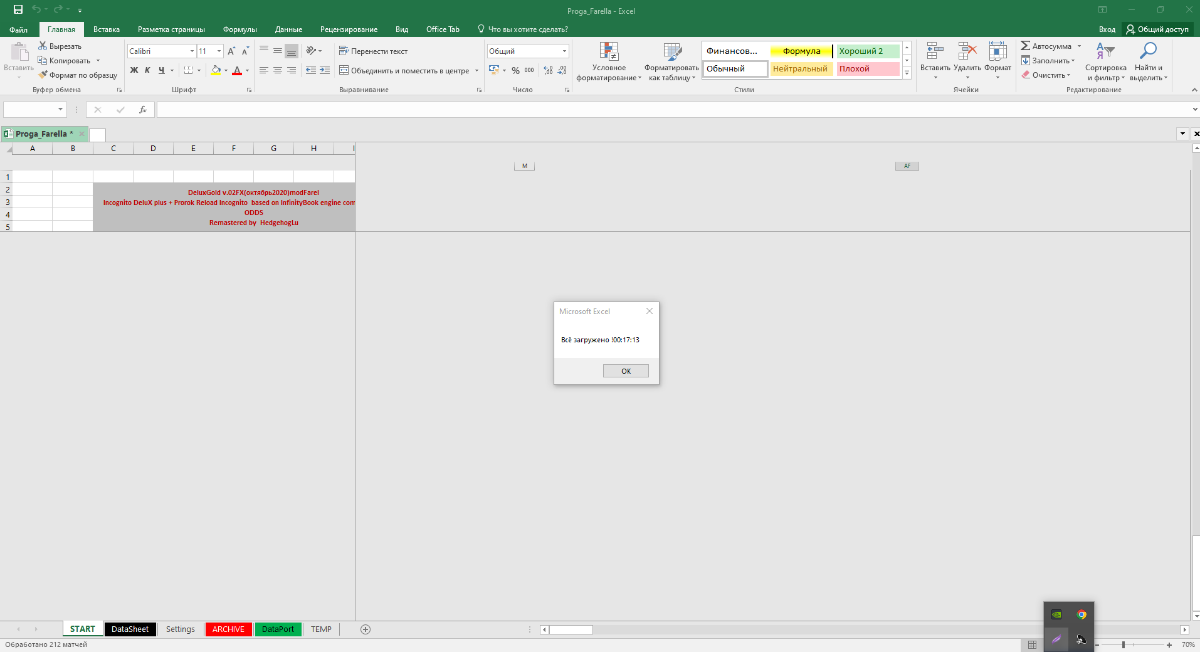Open Format as Table (Форматировать как таблицу)
1200x652 pixels.
672,62
